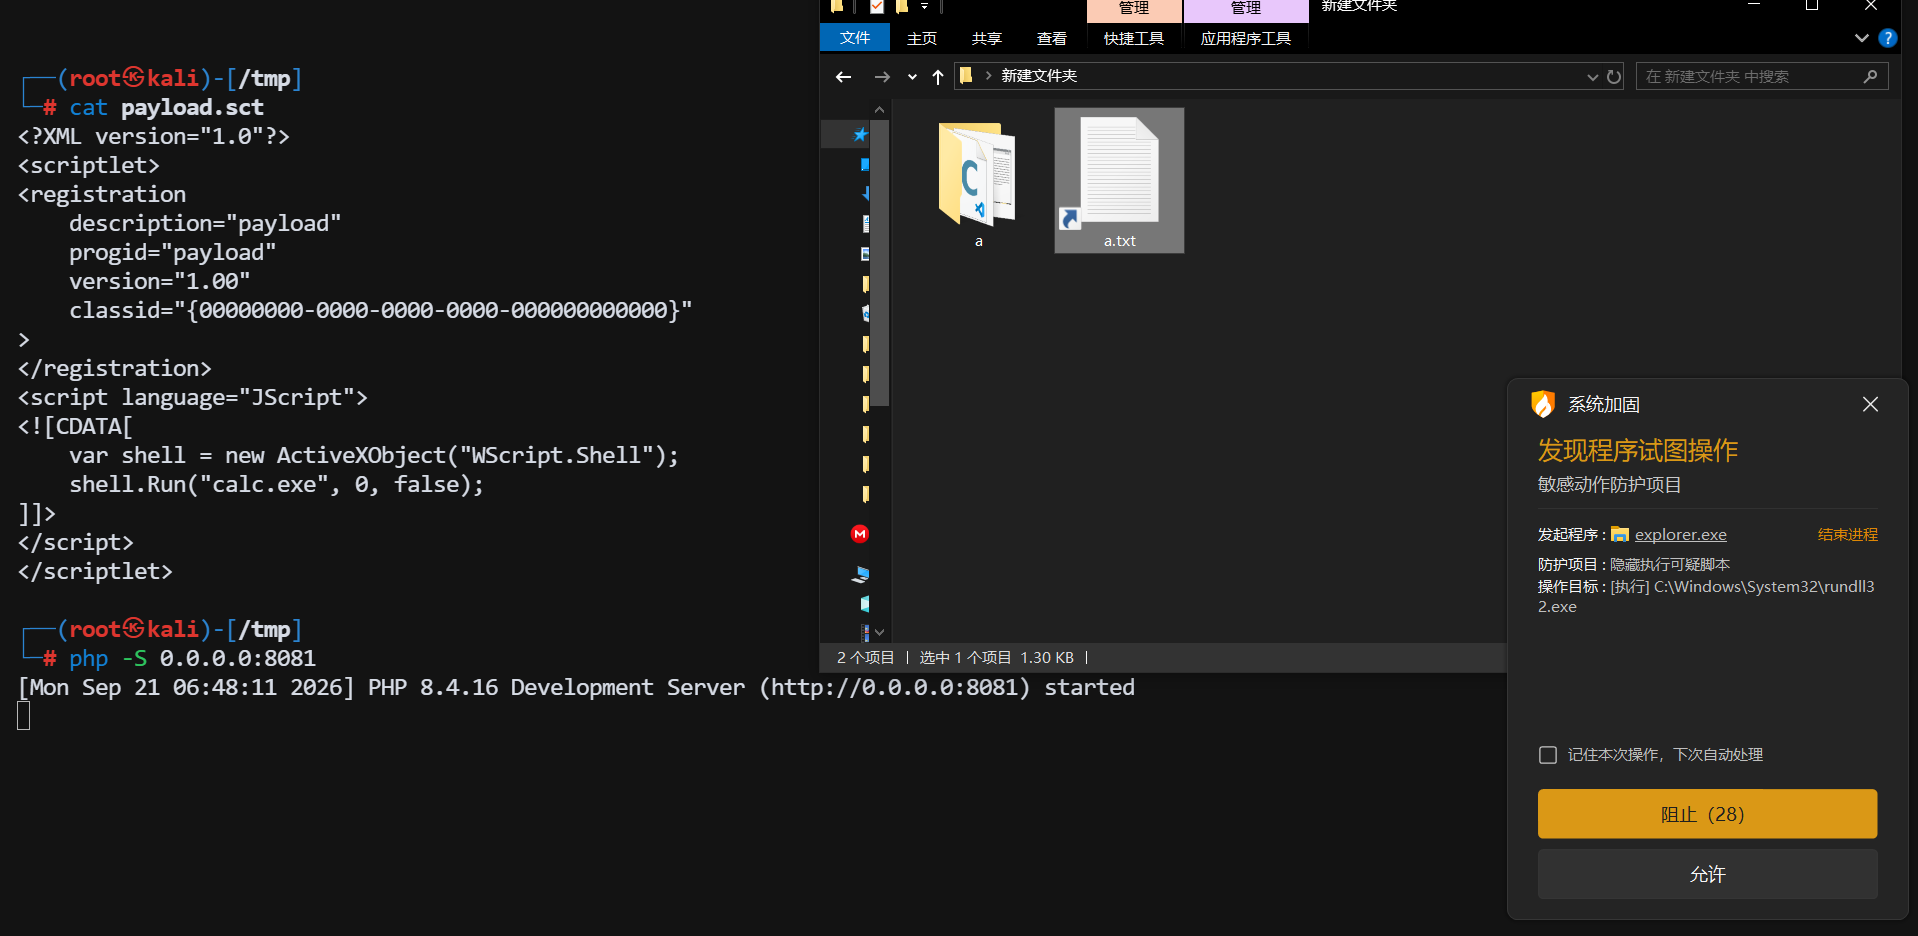
Task: Open the 文件 tab
Action: point(855,38)
